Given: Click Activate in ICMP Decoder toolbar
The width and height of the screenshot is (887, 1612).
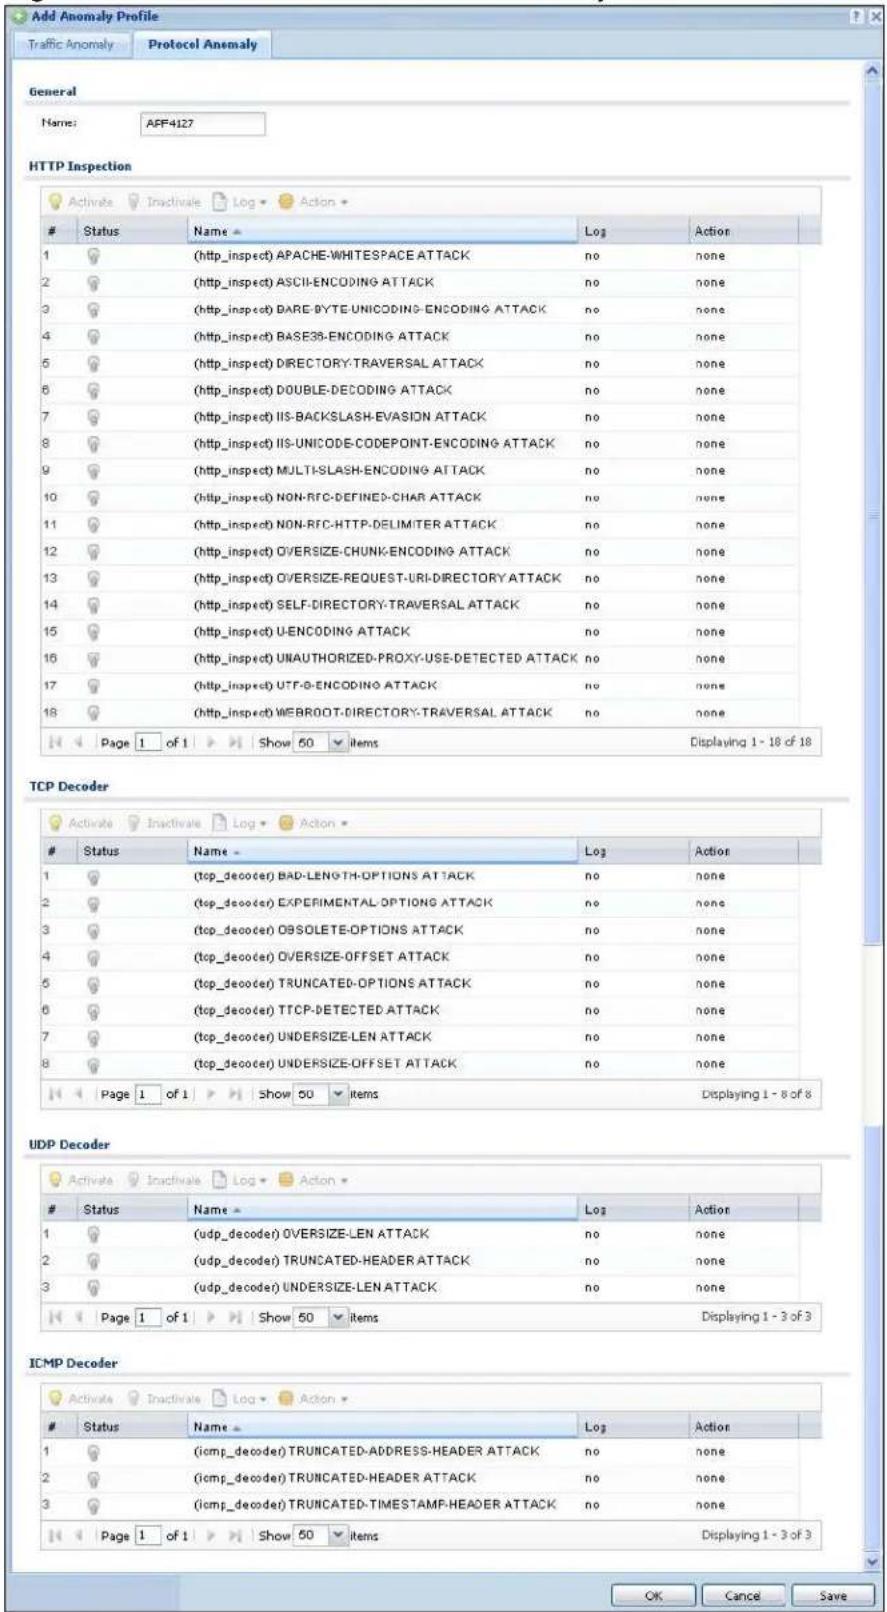Looking at the screenshot, I should click(x=82, y=1399).
